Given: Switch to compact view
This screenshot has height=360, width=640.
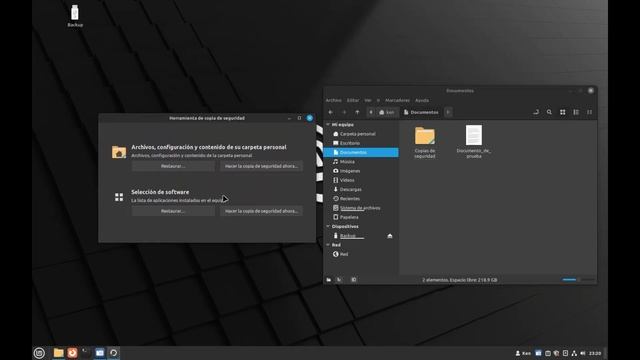Looking at the screenshot, I should pos(589,112).
